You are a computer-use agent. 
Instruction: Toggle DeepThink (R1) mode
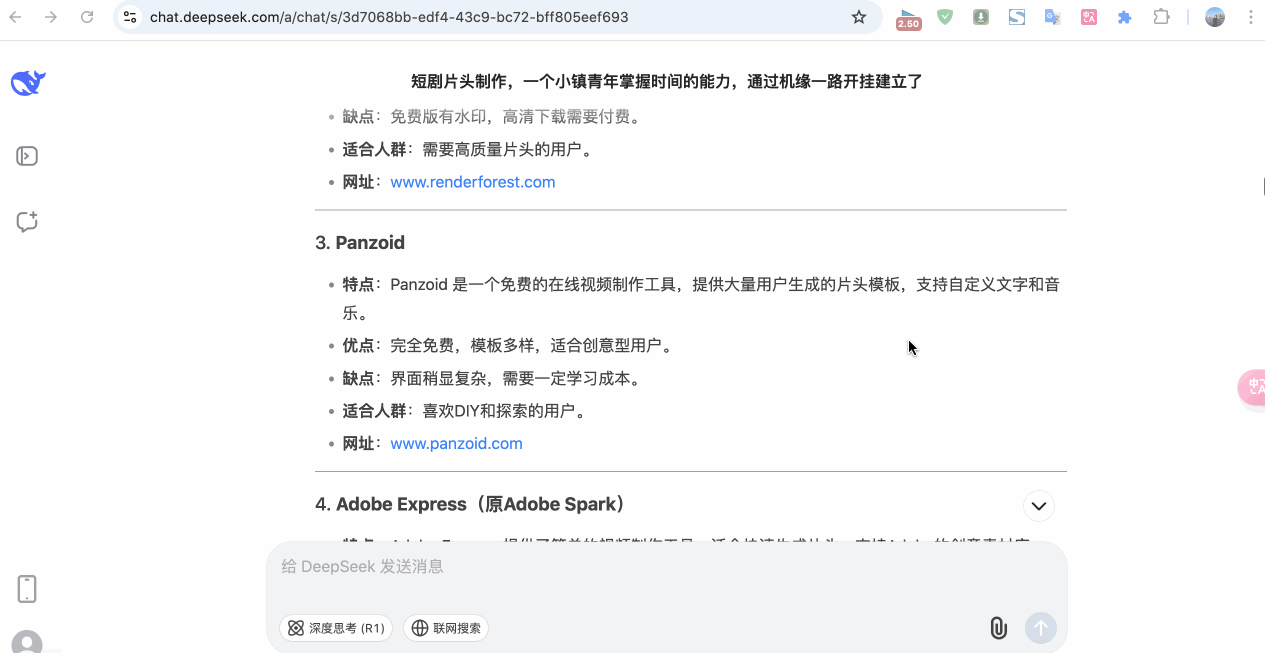click(336, 628)
